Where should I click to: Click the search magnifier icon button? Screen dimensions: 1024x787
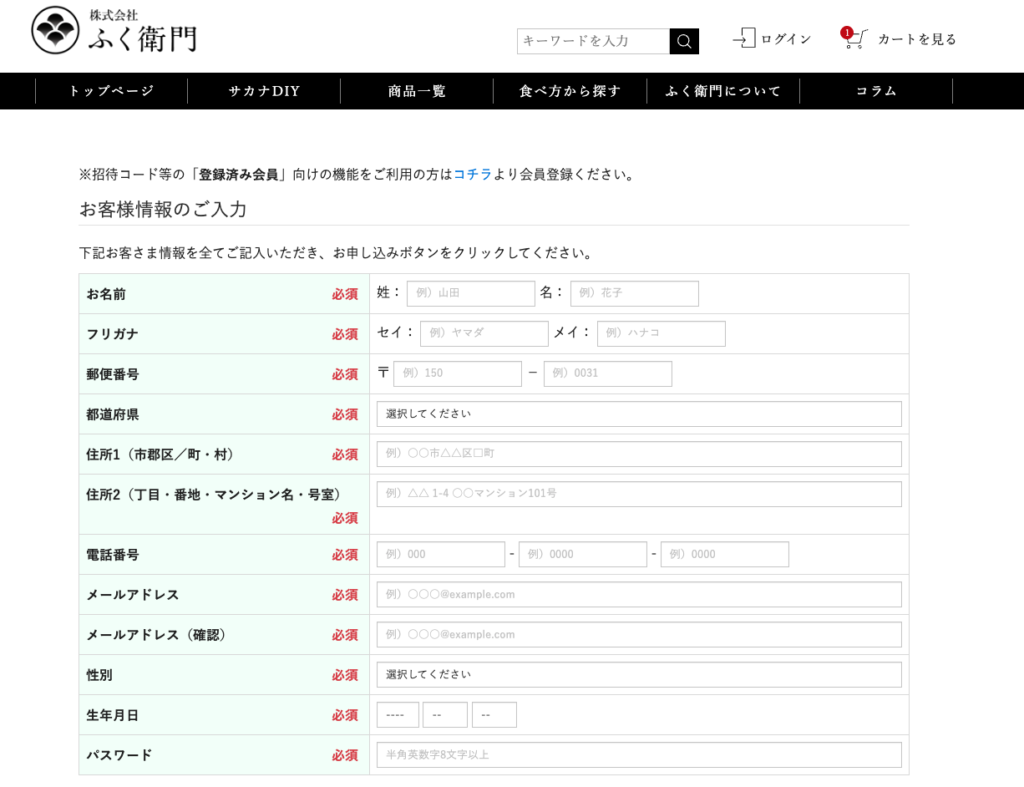coord(684,41)
